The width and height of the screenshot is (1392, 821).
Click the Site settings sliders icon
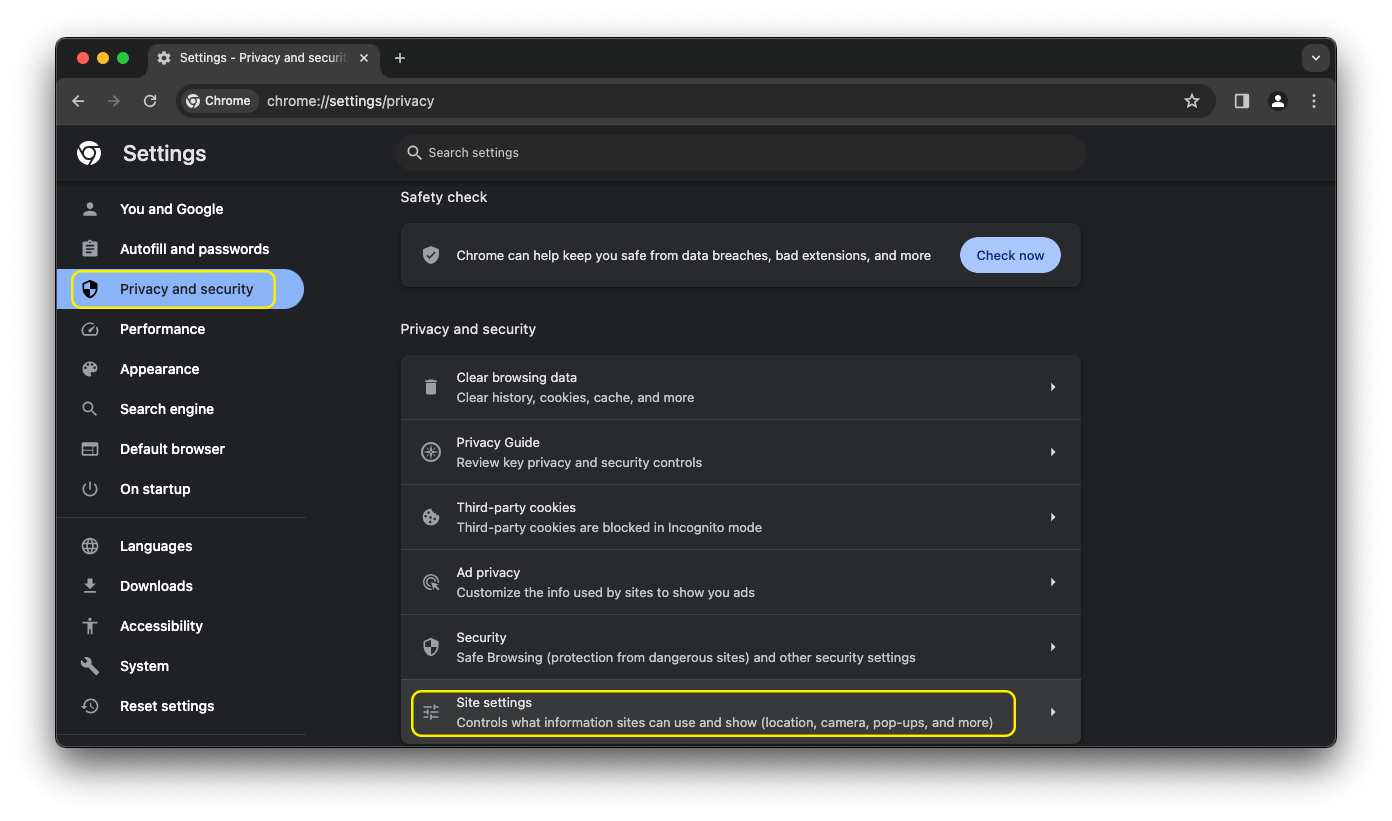coord(430,712)
